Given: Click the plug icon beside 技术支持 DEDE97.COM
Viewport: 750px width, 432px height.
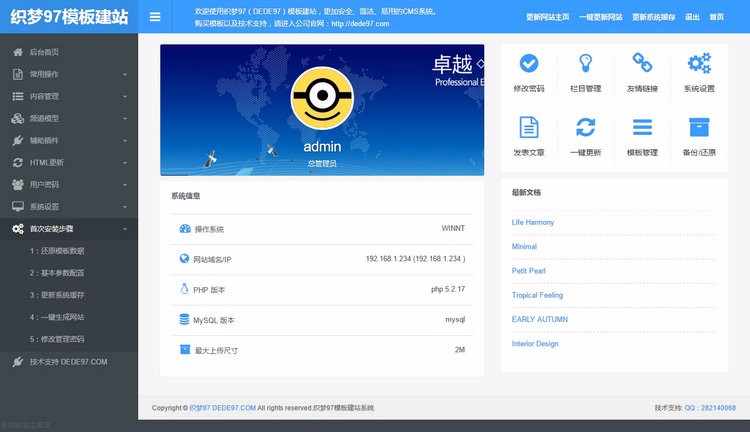Looking at the screenshot, I should tap(18, 362).
